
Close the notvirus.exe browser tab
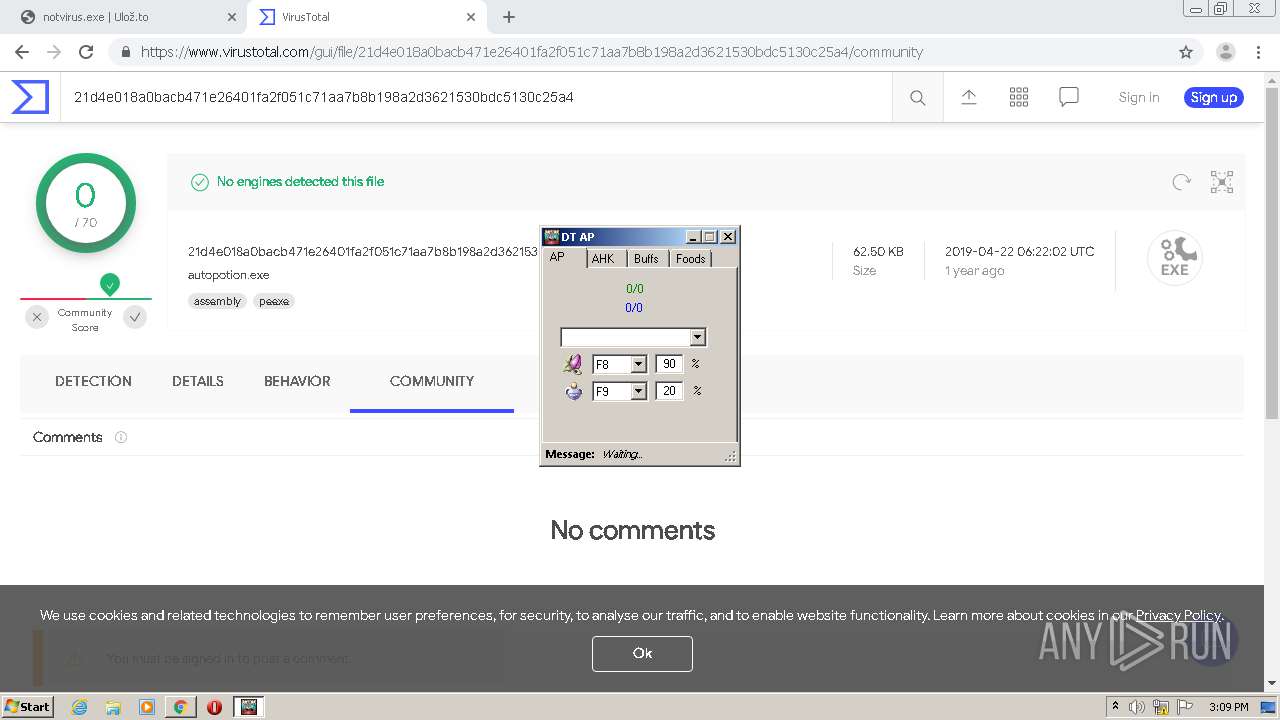click(231, 17)
